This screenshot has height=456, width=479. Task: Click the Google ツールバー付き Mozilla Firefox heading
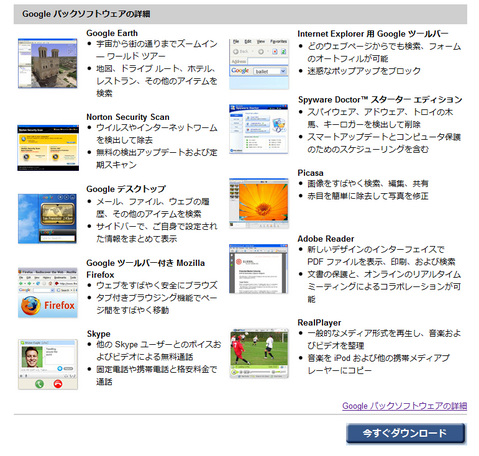pos(145,269)
